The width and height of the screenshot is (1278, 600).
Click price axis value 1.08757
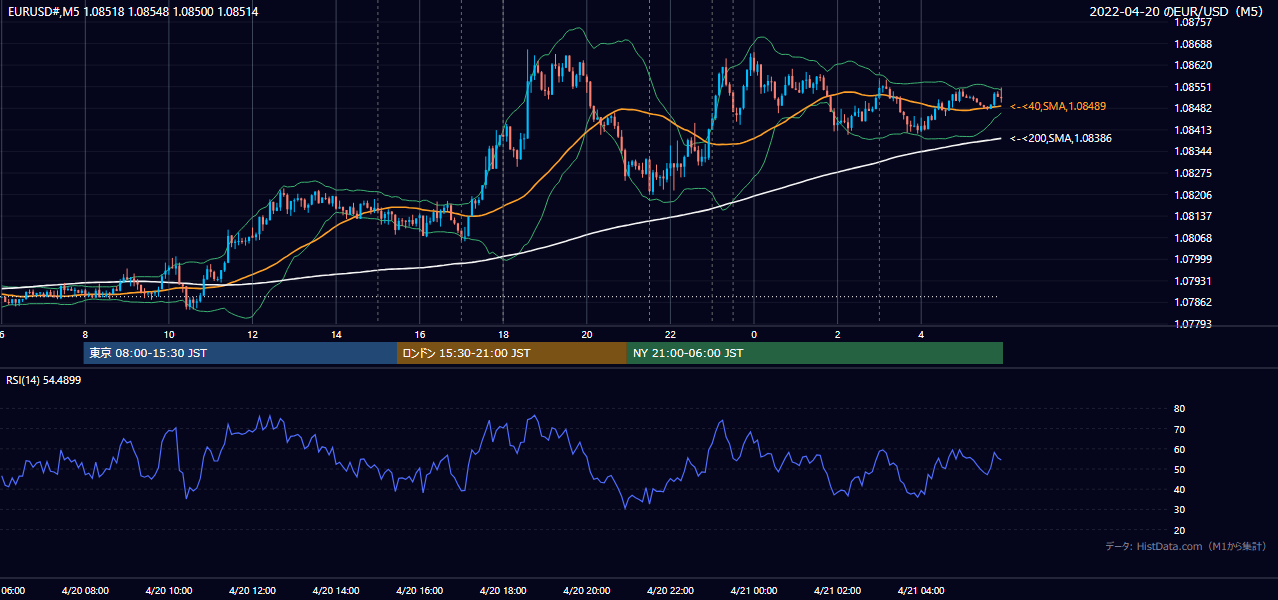point(1193,22)
